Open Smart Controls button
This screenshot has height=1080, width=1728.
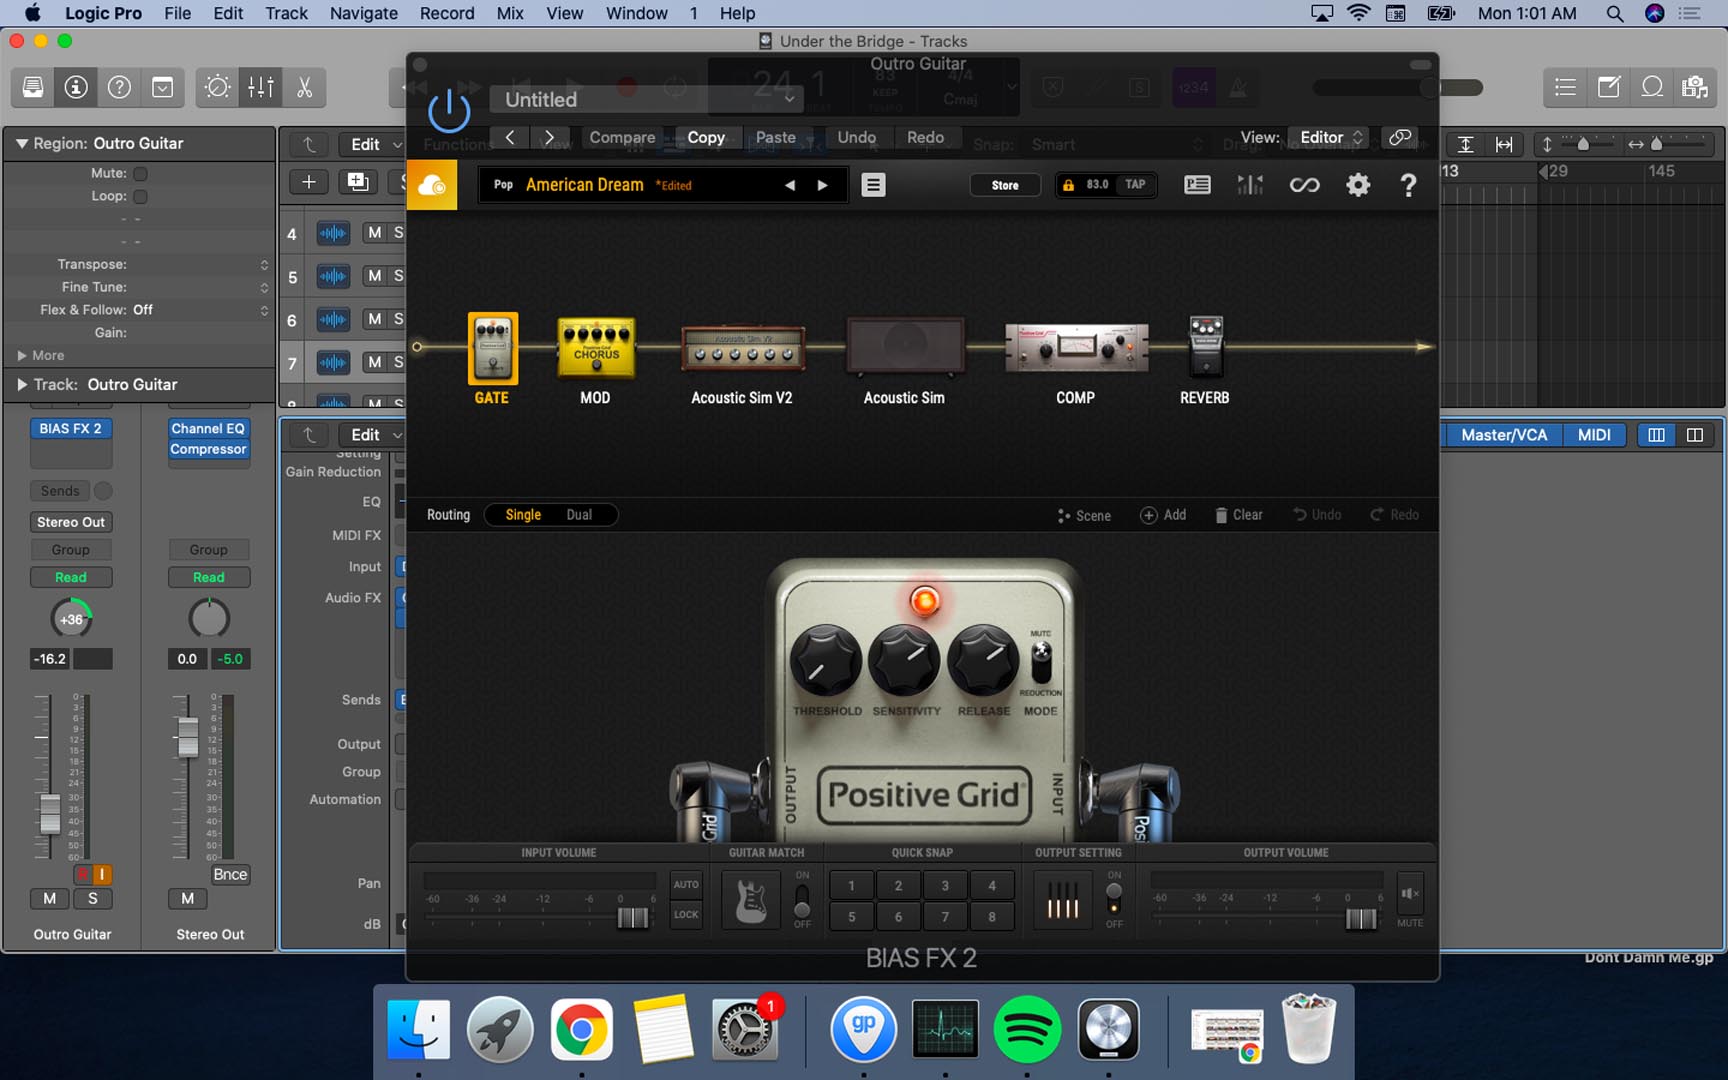[x=217, y=87]
